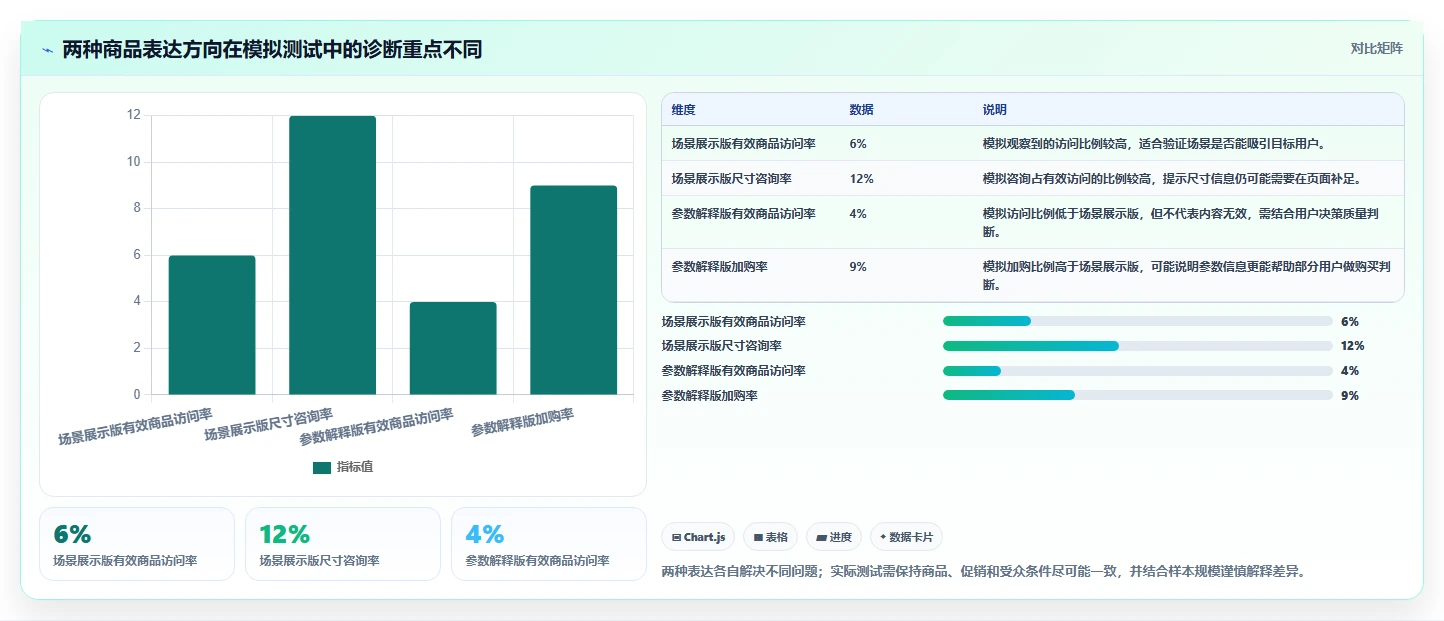1444x621 pixels.
Task: Open the 12% 场景展示版尺寸咨询率 card
Action: point(343,544)
